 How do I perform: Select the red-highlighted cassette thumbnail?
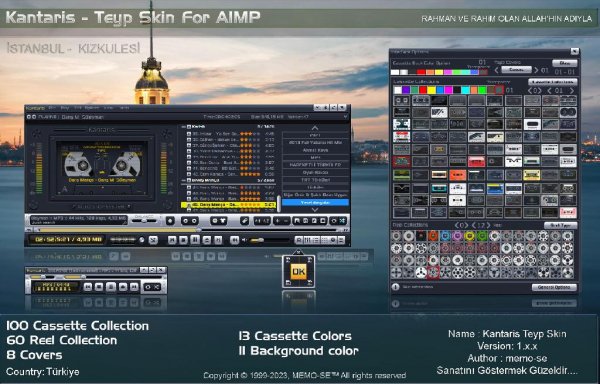click(x=401, y=162)
